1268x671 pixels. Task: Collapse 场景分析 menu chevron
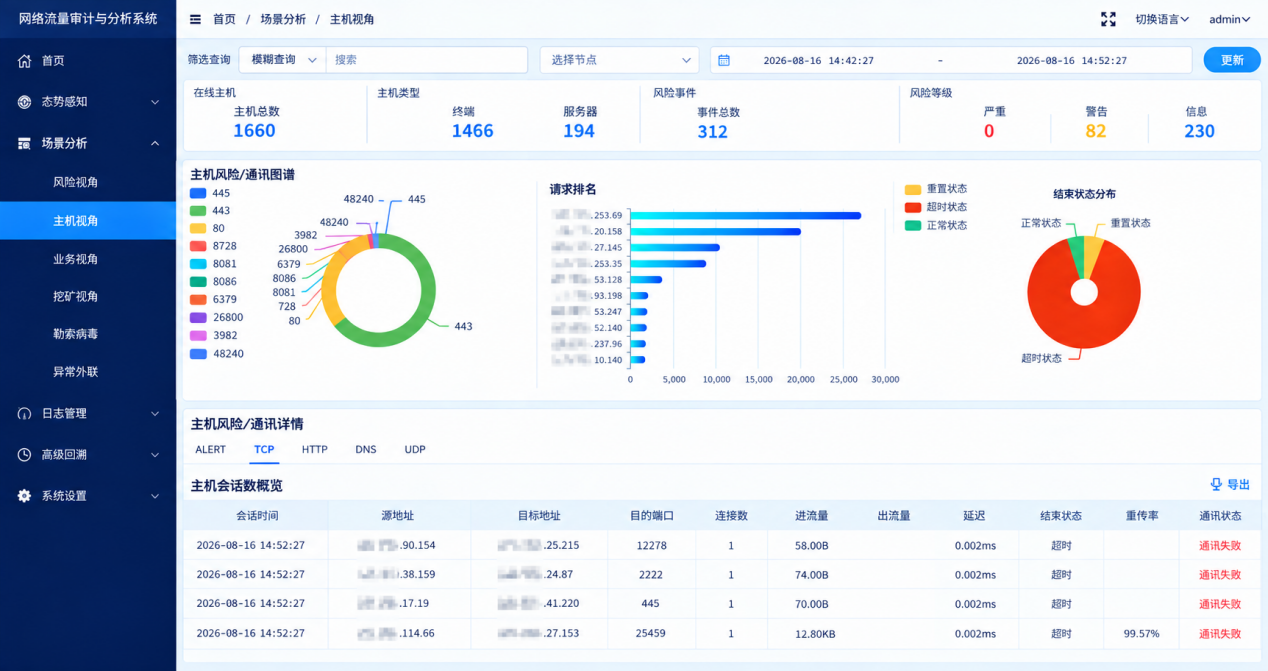155,143
